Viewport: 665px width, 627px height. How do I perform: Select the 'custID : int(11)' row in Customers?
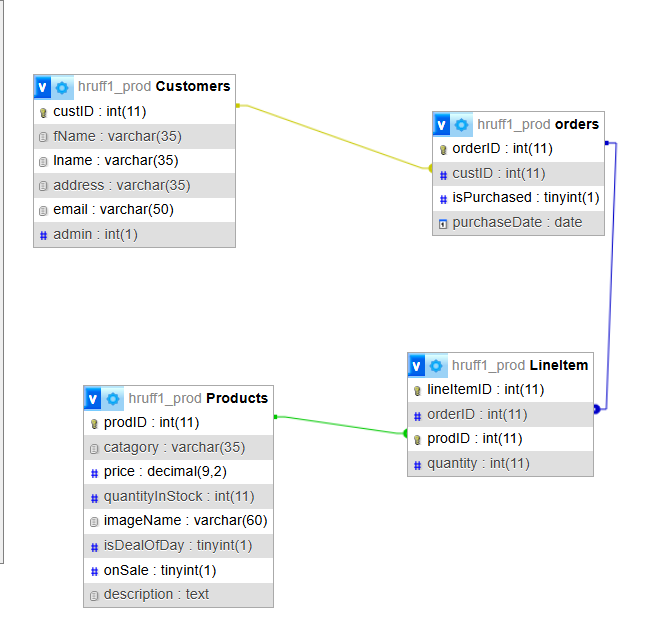(x=134, y=112)
